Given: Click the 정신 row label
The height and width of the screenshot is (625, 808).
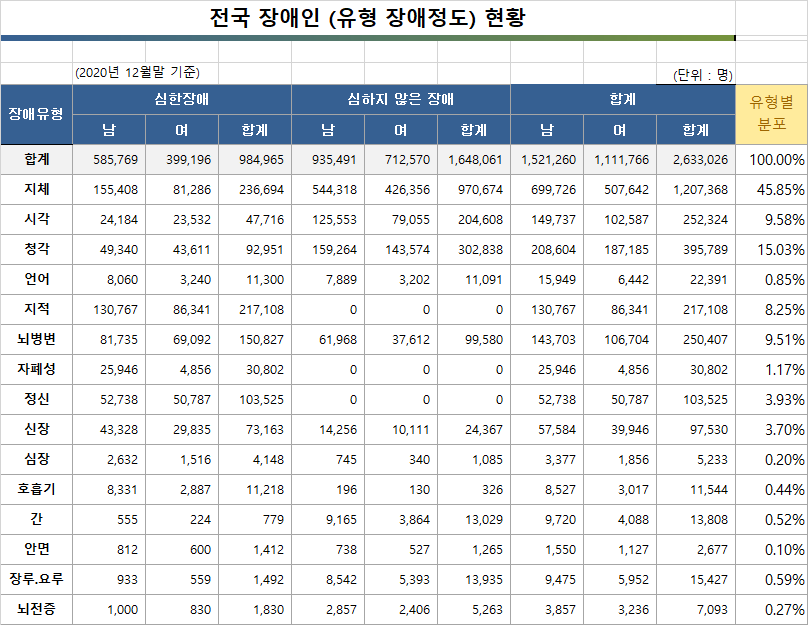Looking at the screenshot, I should [x=36, y=399].
